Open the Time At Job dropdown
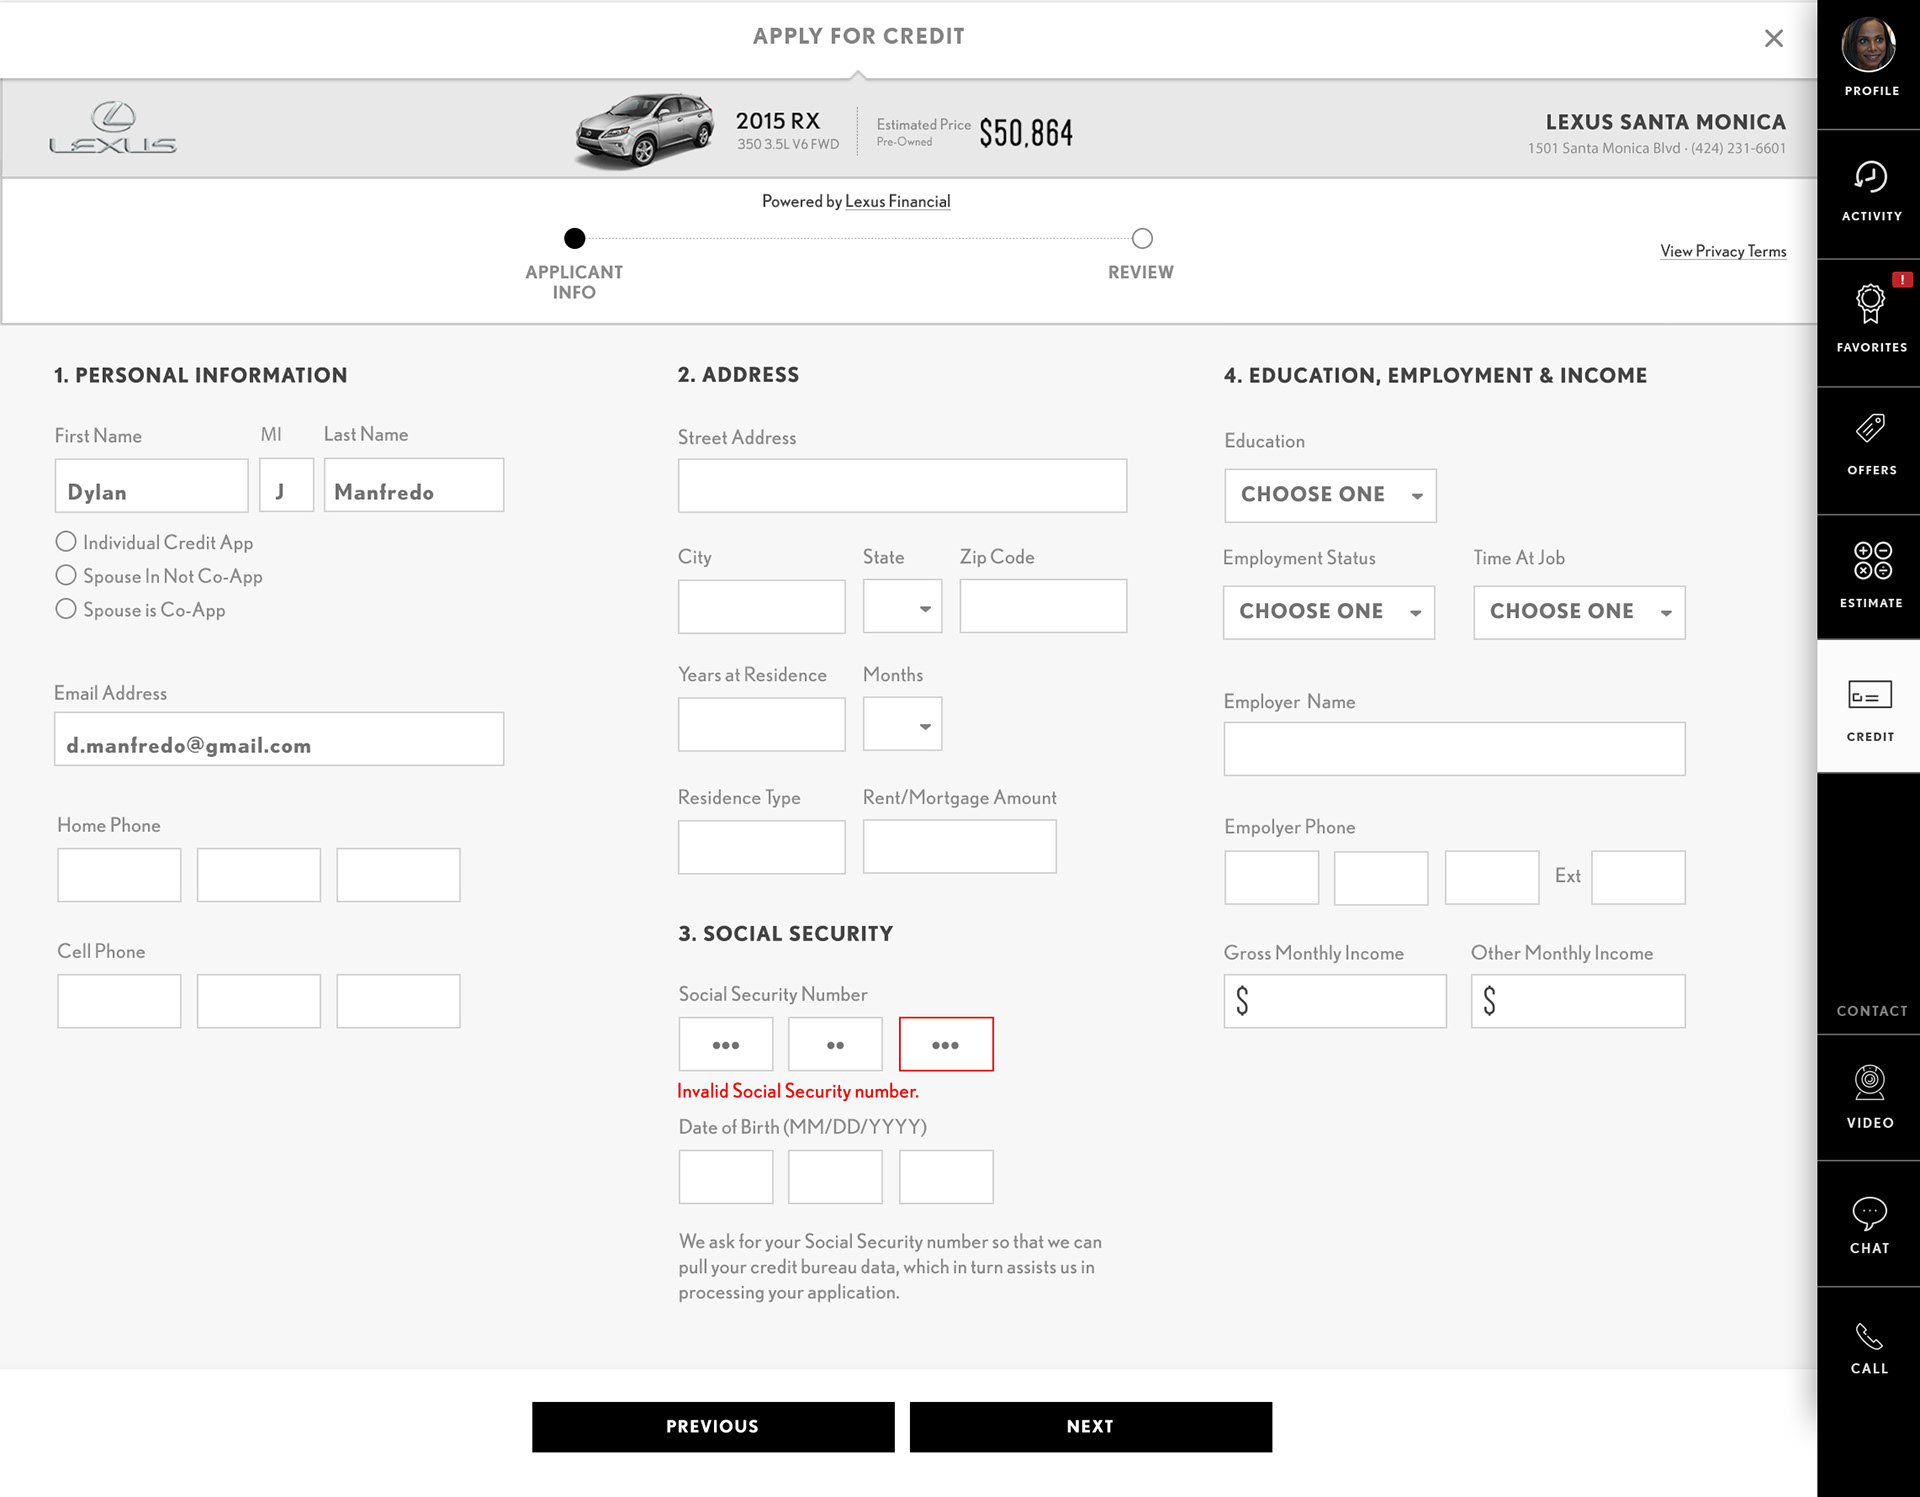The width and height of the screenshot is (1920, 1497). coord(1578,612)
